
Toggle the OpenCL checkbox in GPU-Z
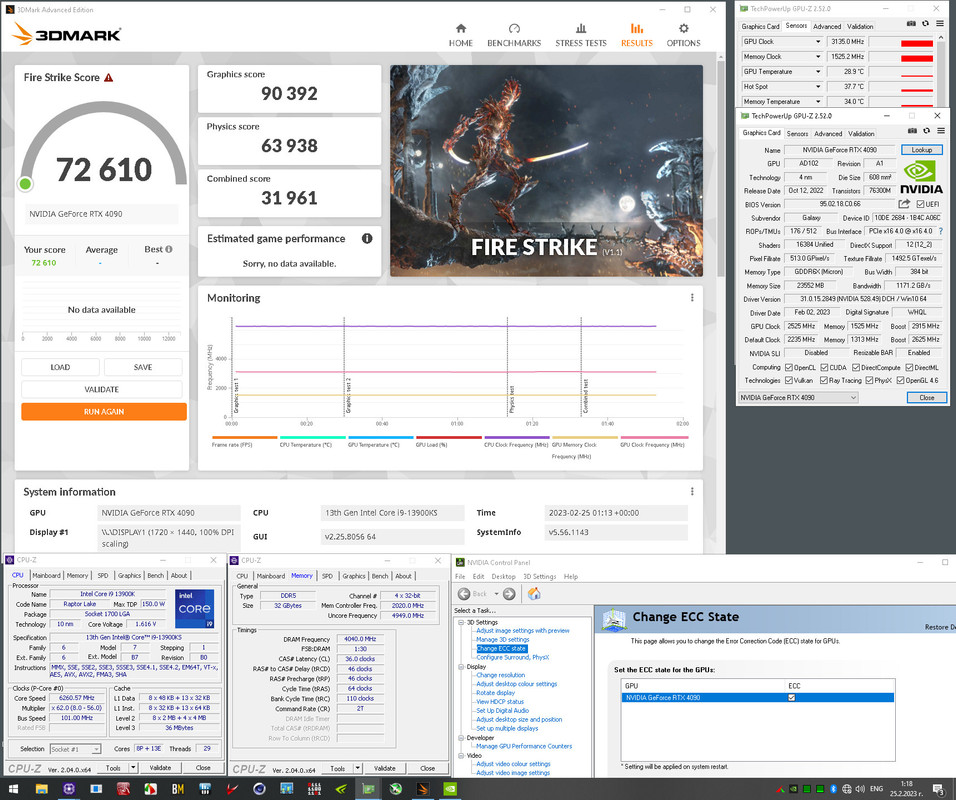point(789,368)
